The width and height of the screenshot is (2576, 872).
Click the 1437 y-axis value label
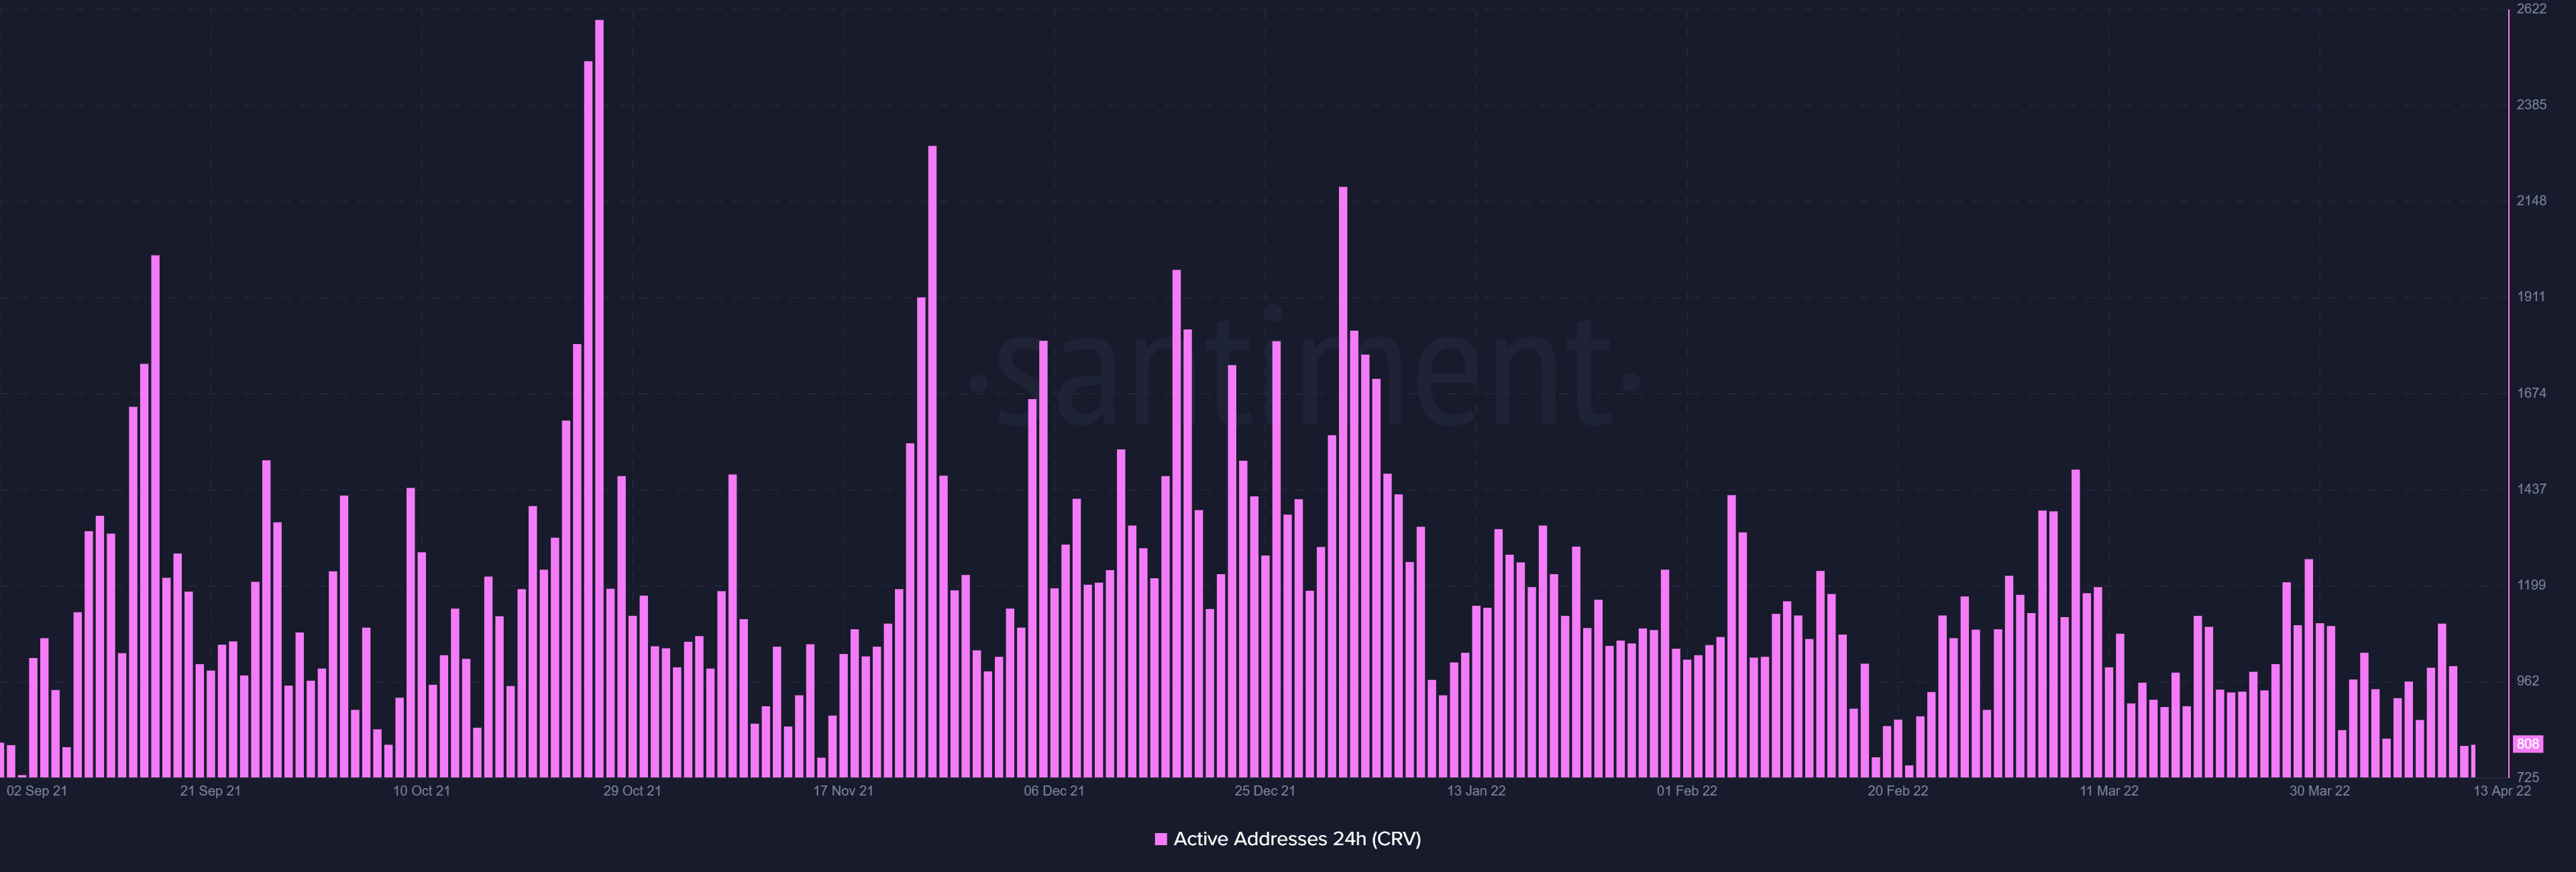(2531, 489)
